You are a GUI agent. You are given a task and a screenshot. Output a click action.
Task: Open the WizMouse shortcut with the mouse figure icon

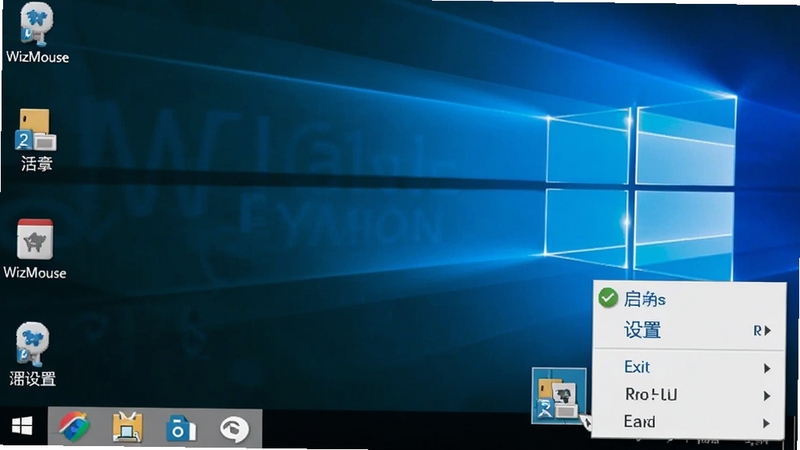pyautogui.click(x=37, y=33)
